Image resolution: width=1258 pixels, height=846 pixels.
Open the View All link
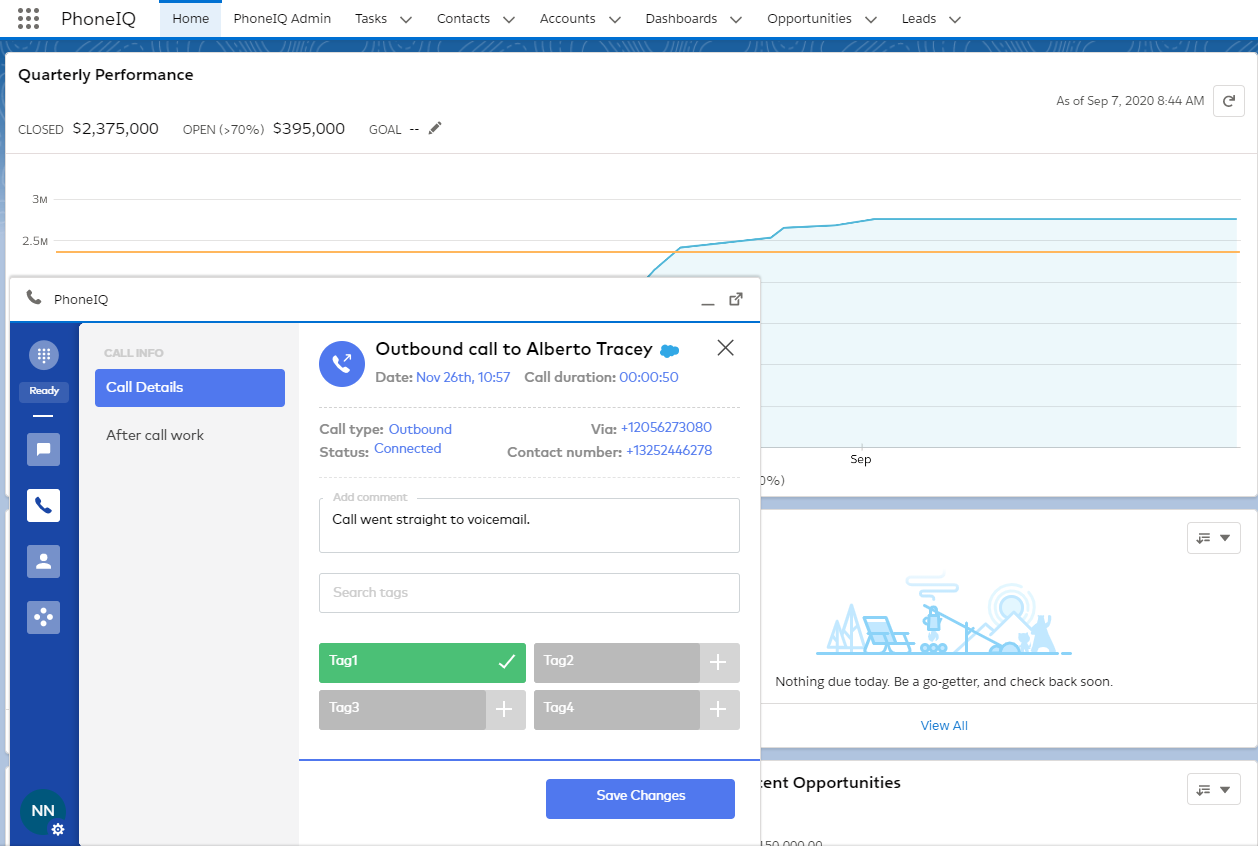[x=944, y=725]
